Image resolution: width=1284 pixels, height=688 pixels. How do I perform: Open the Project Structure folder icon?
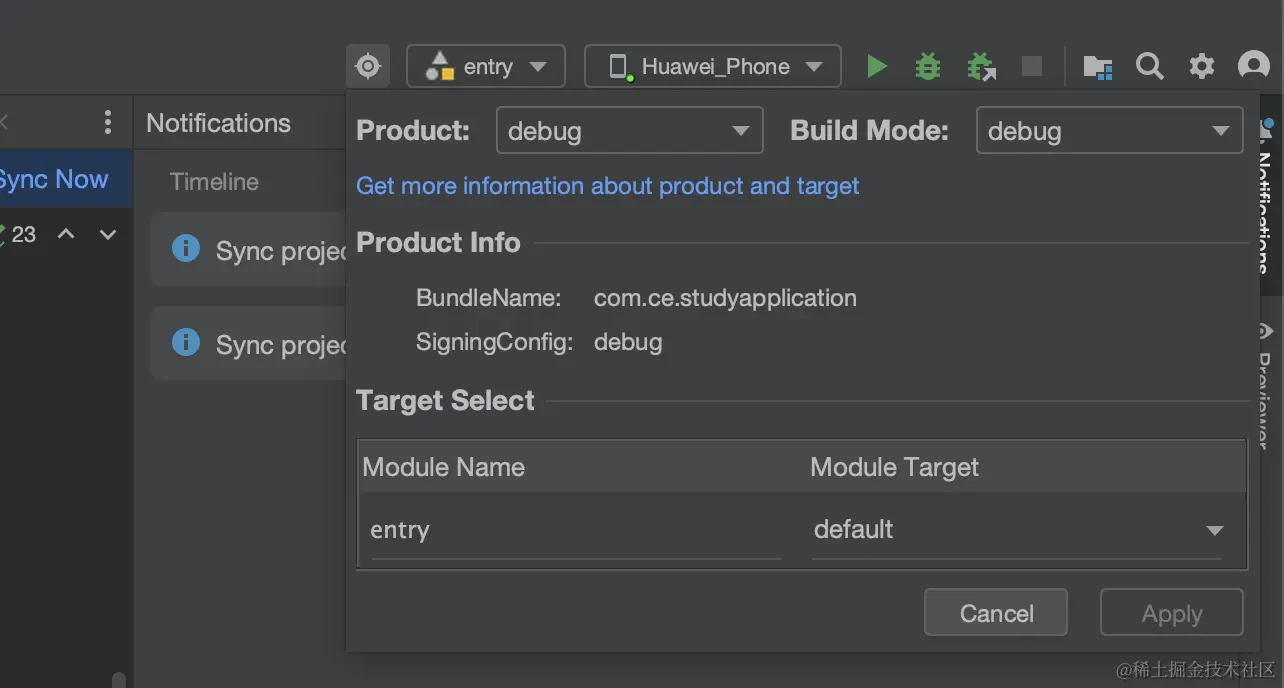[x=1098, y=67]
